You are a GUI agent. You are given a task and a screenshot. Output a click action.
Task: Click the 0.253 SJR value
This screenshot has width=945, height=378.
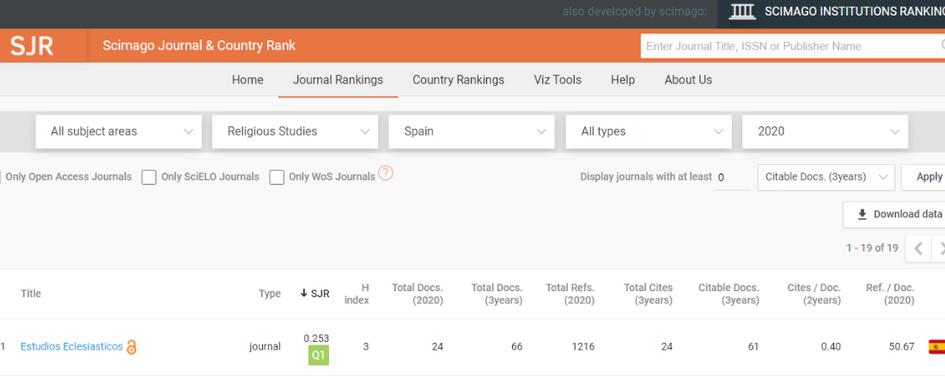tap(316, 338)
